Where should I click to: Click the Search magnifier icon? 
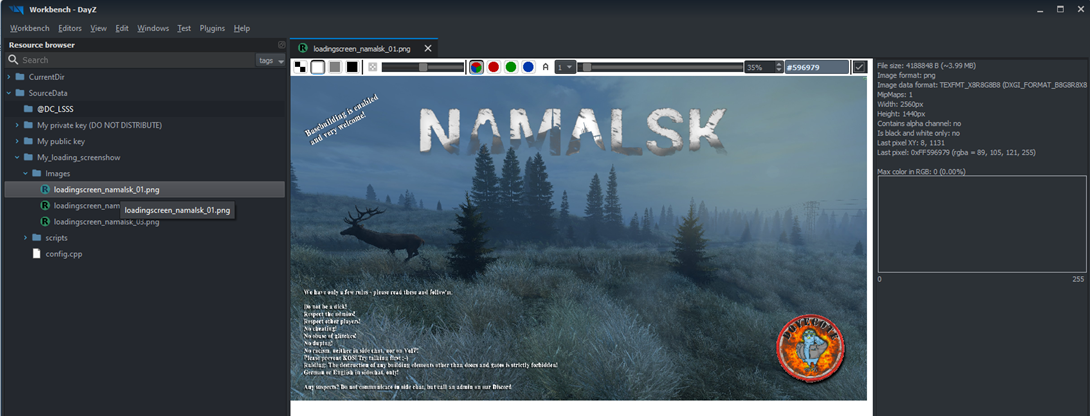(x=12, y=61)
